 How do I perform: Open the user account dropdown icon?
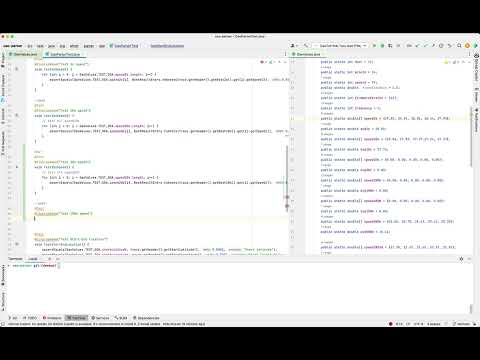pyautogui.click(x=294, y=46)
